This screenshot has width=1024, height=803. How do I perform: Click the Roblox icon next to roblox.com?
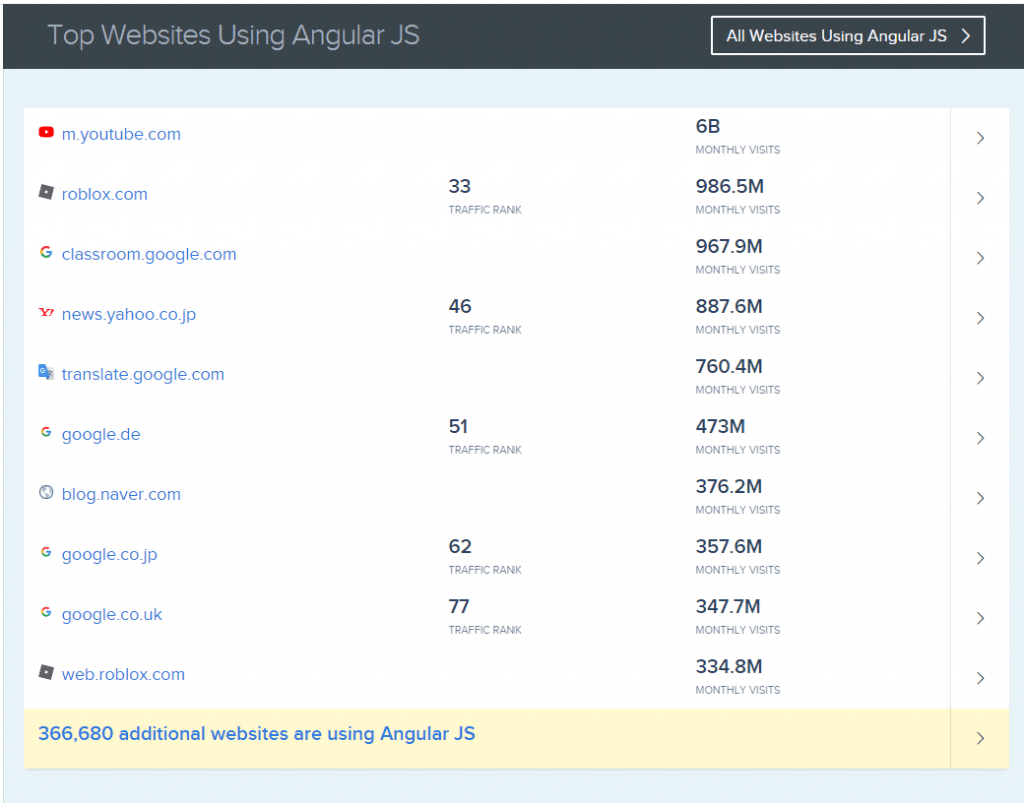point(45,193)
